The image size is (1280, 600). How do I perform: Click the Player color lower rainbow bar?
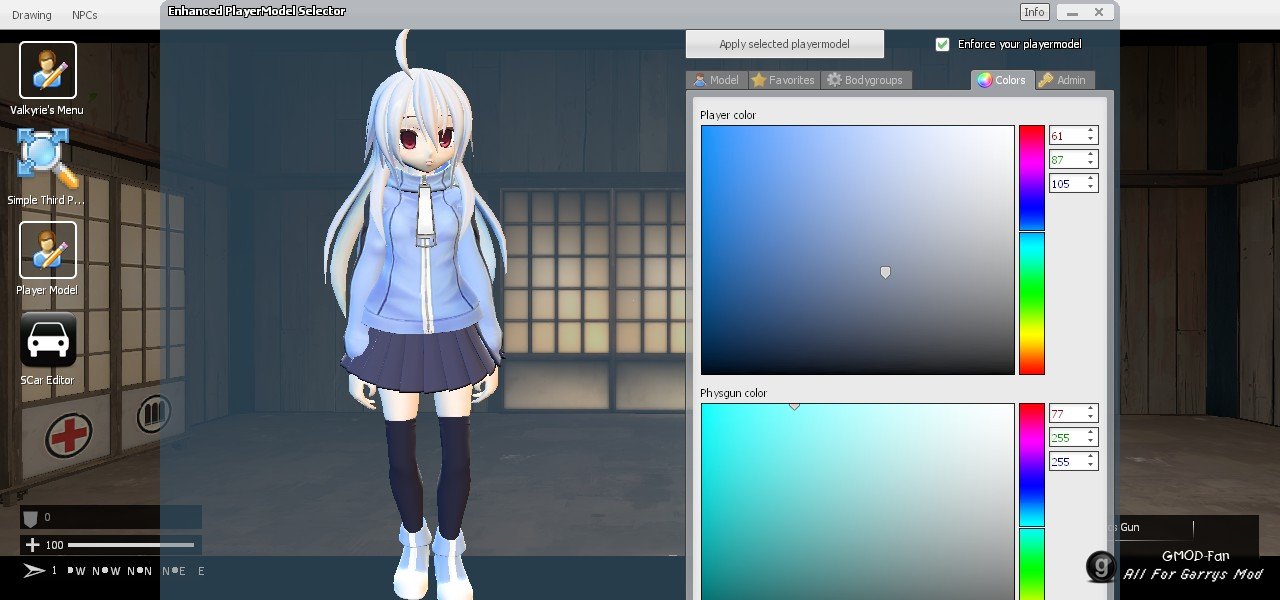tap(1032, 304)
